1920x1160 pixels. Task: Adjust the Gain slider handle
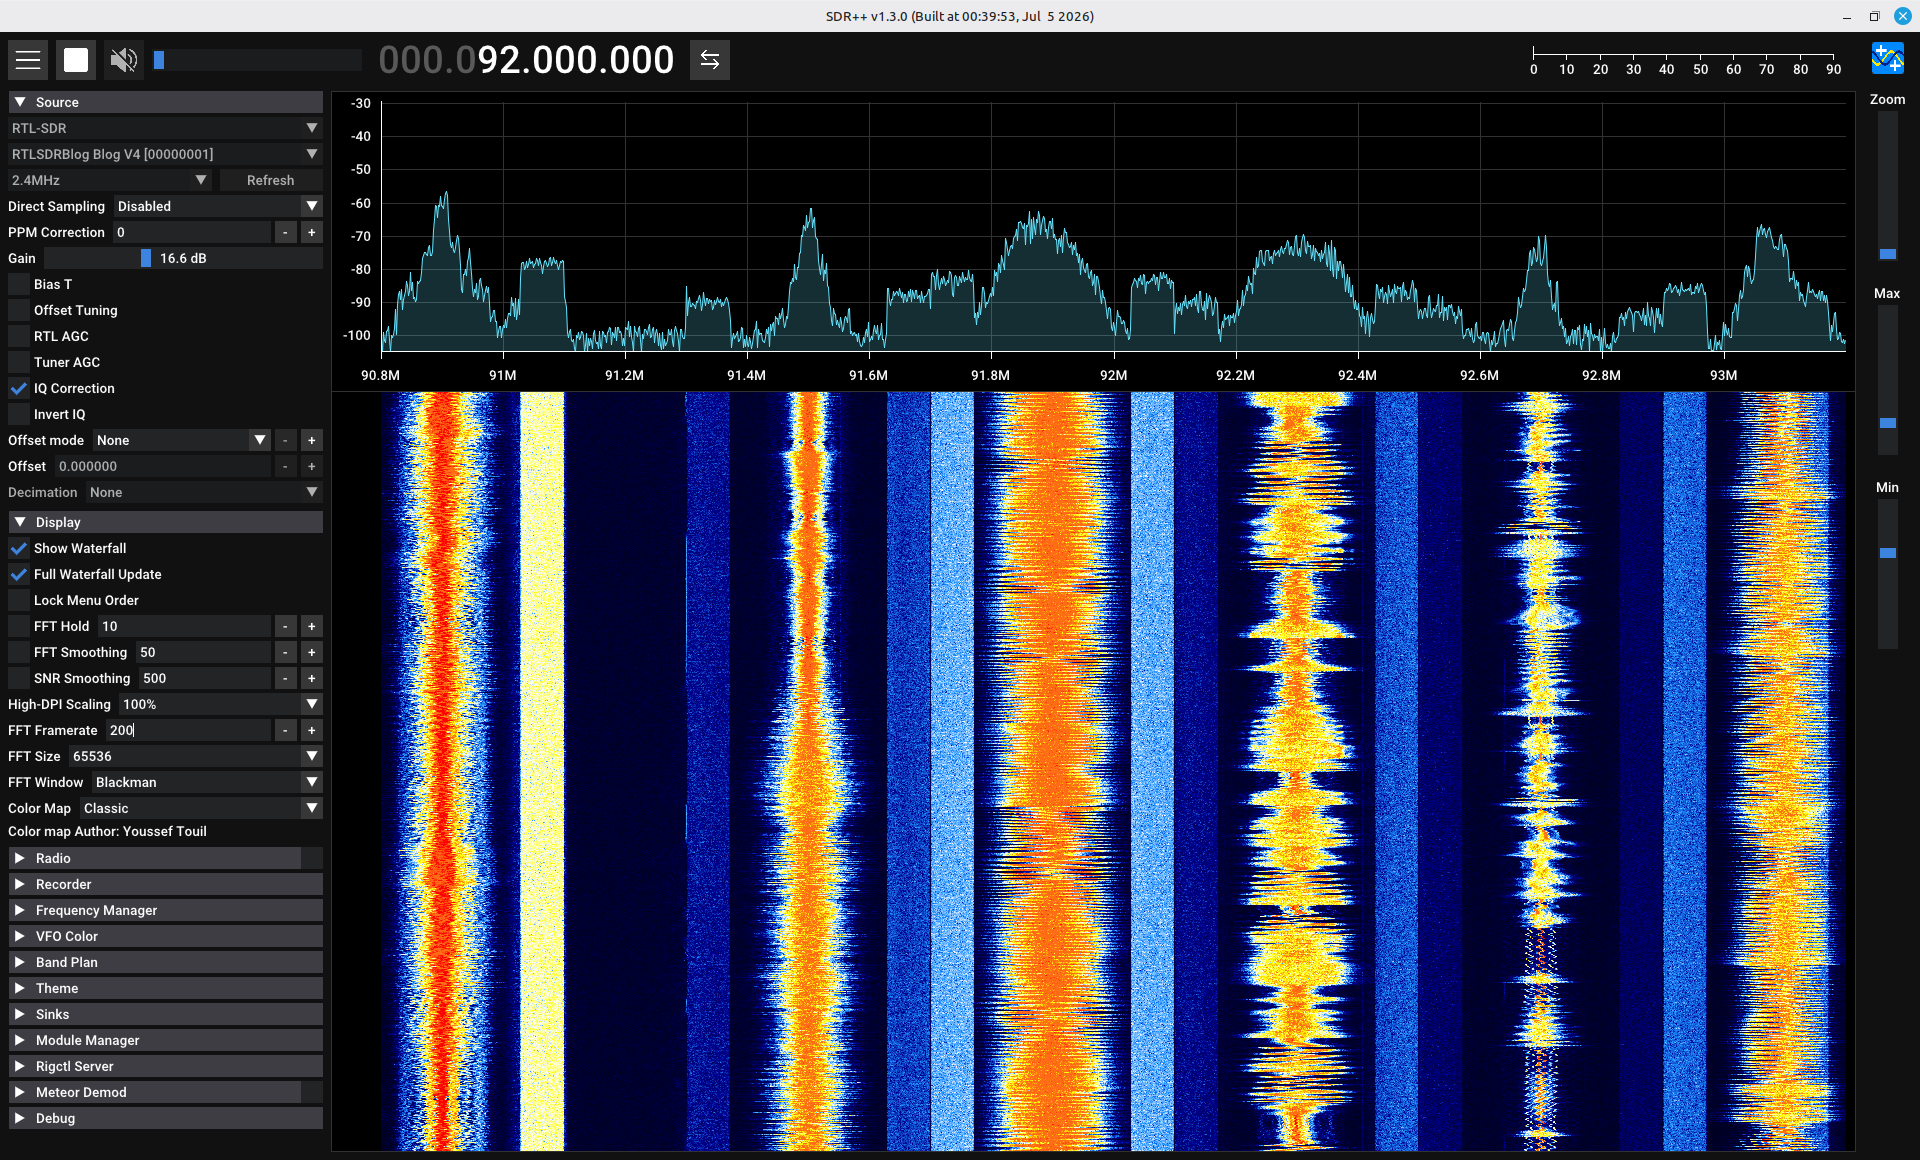click(x=146, y=258)
